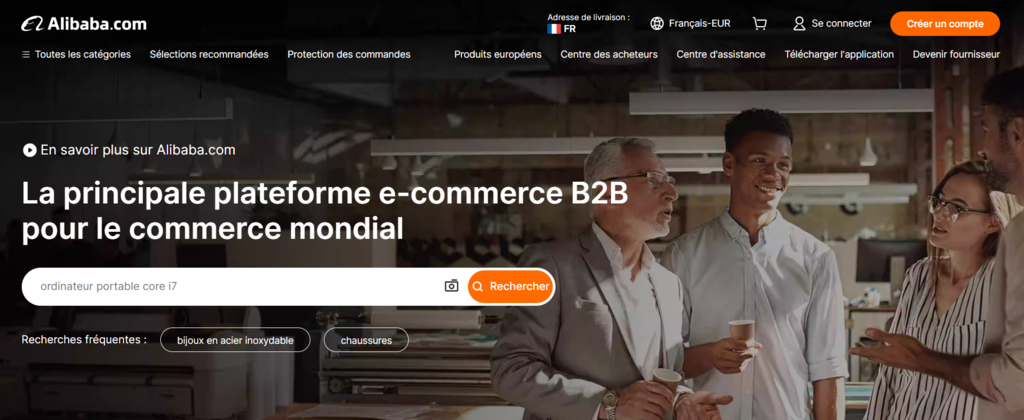Click the user profile icon
The height and width of the screenshot is (420, 1024).
pyautogui.click(x=799, y=24)
